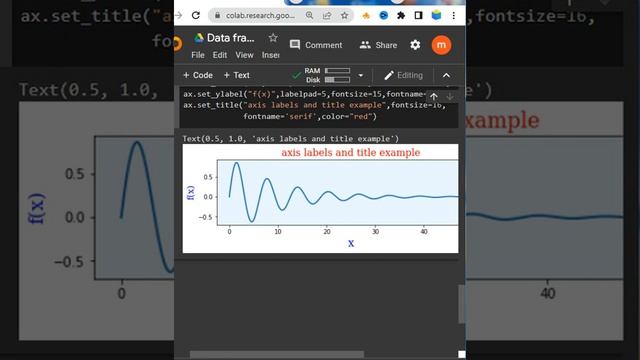Bookmark this page with the address bar star
The width and height of the screenshot is (640, 360).
tap(344, 16)
